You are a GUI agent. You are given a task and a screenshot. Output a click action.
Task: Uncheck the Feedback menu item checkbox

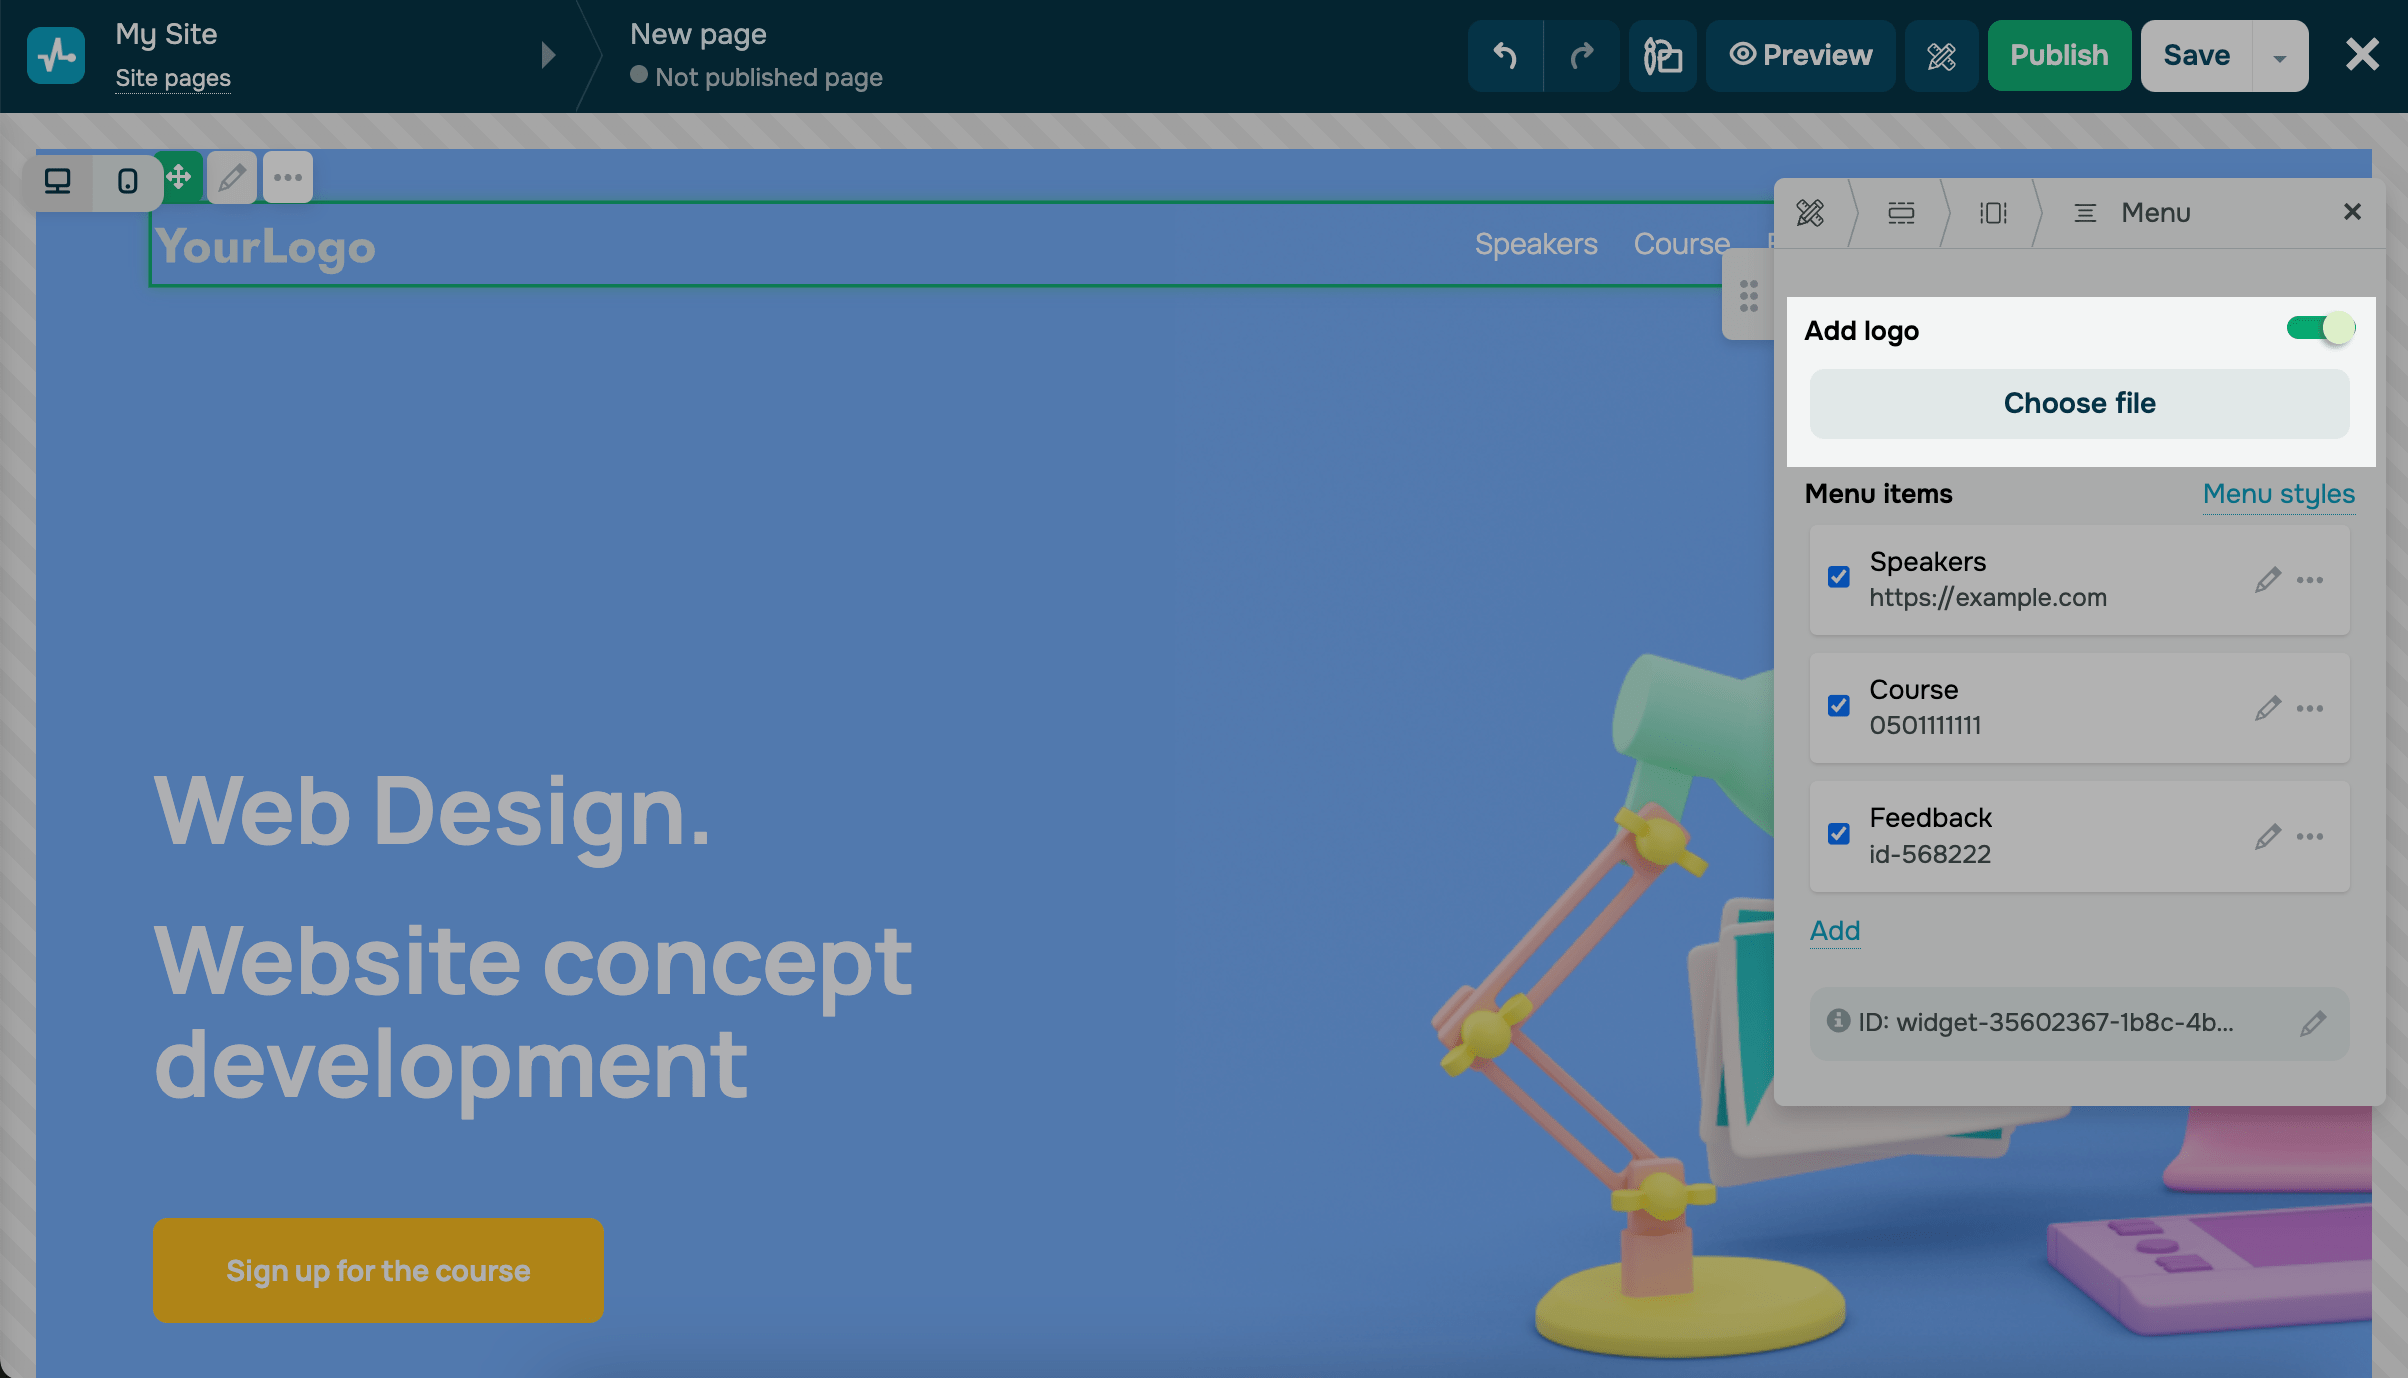1838,834
